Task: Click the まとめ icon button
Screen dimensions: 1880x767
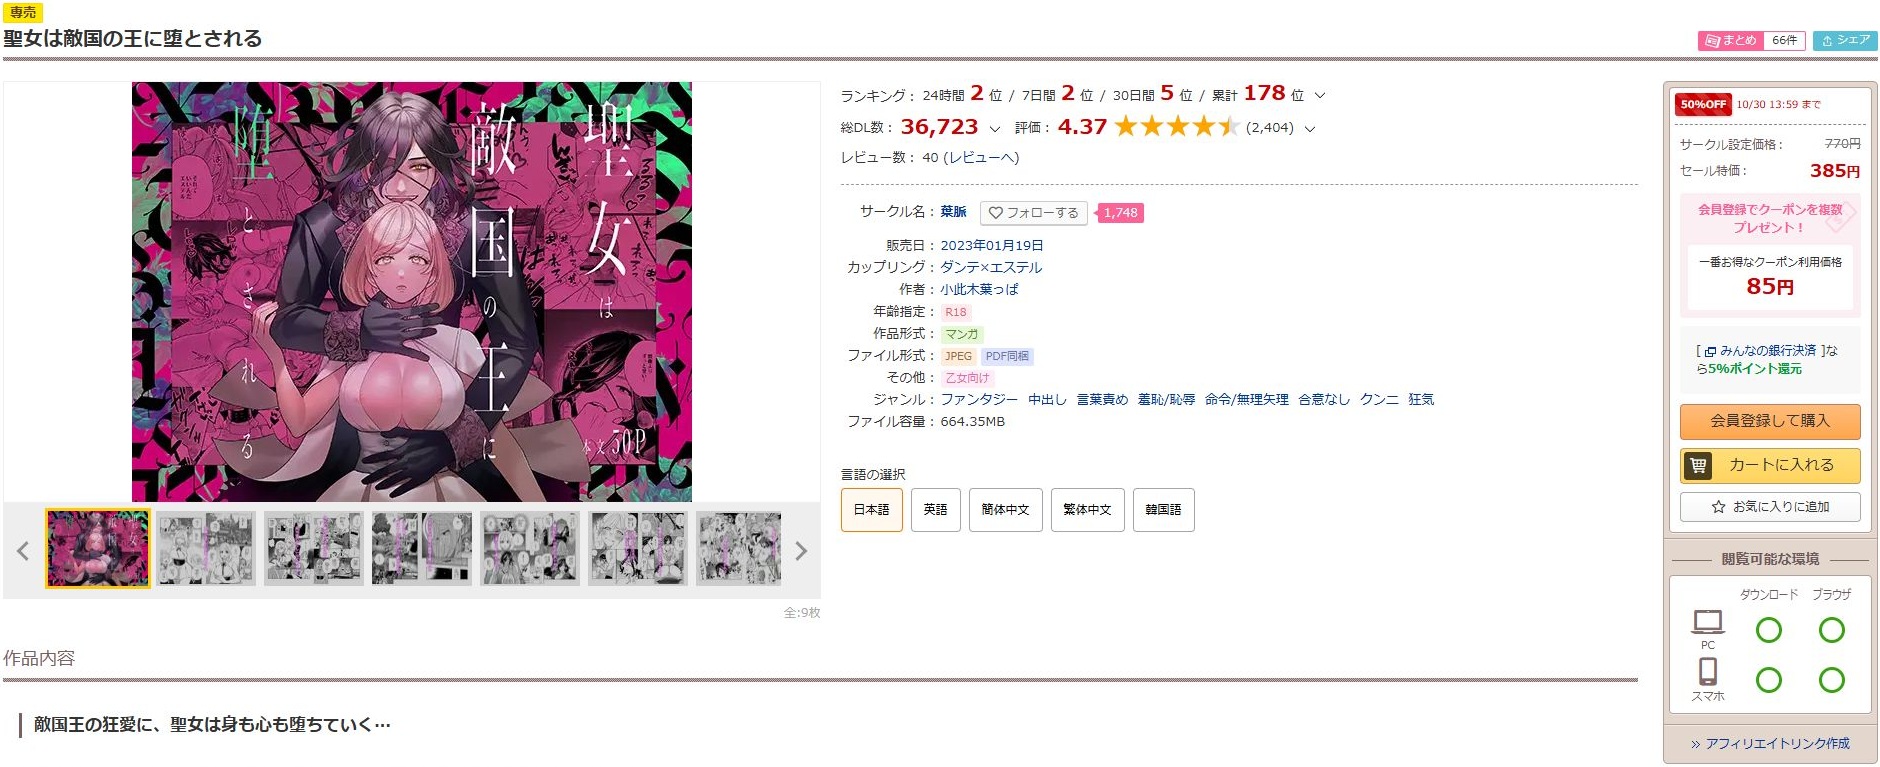Action: tap(1730, 40)
